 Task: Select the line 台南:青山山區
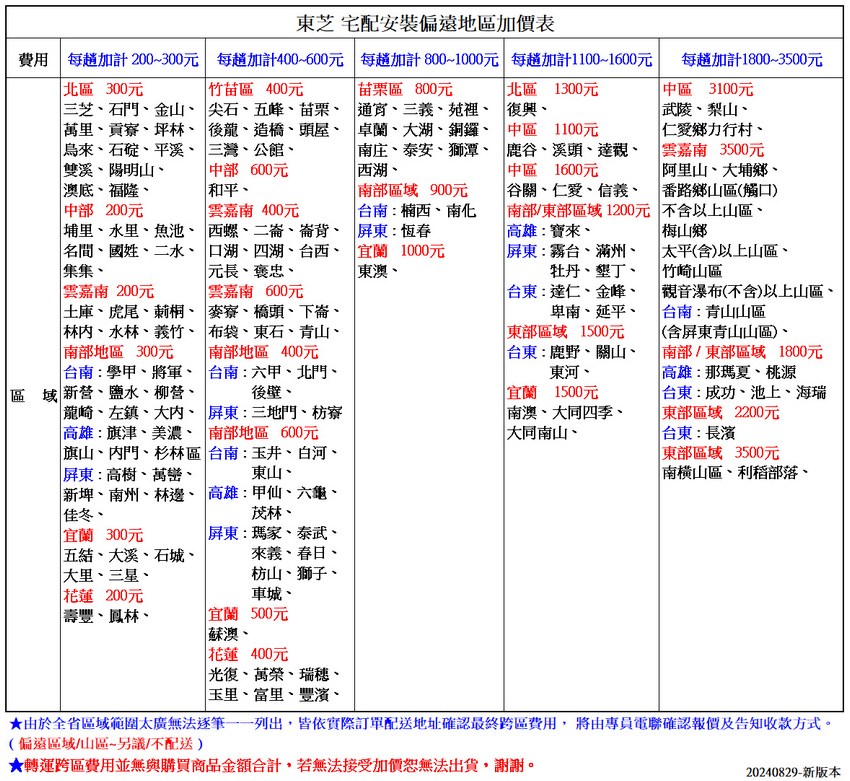[713, 312]
